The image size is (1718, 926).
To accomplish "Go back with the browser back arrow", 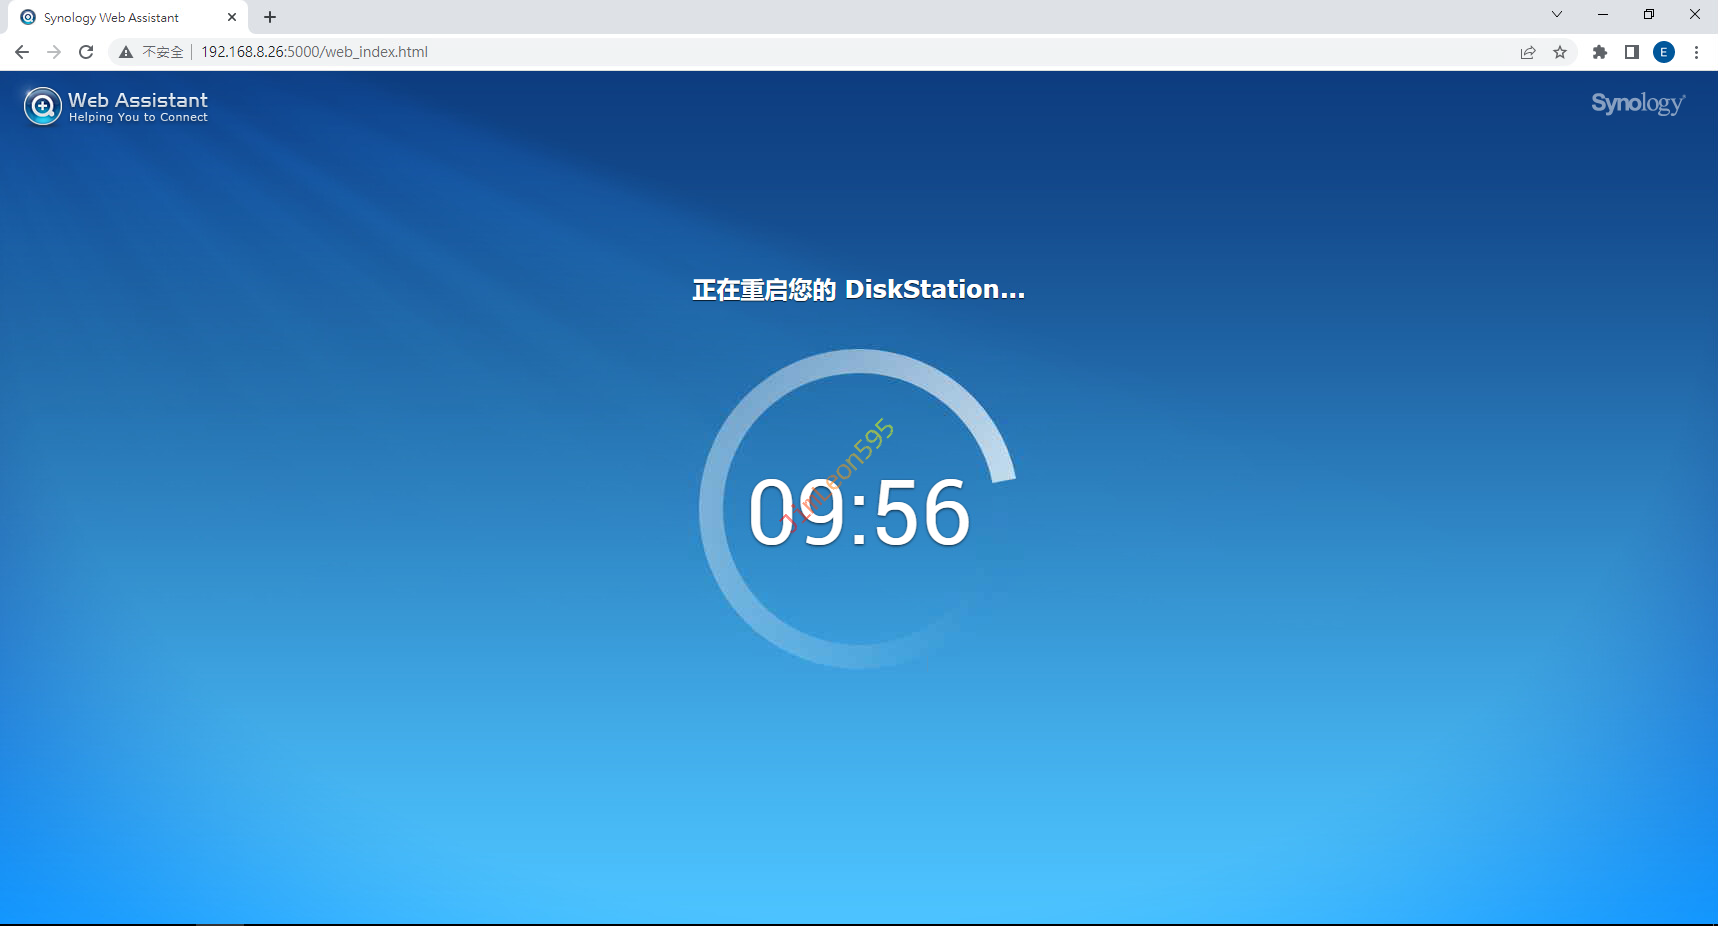I will pyautogui.click(x=22, y=52).
